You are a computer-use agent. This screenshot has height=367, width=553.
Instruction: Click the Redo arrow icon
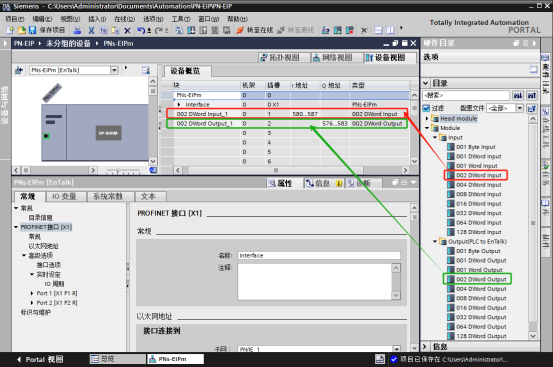click(x=158, y=30)
